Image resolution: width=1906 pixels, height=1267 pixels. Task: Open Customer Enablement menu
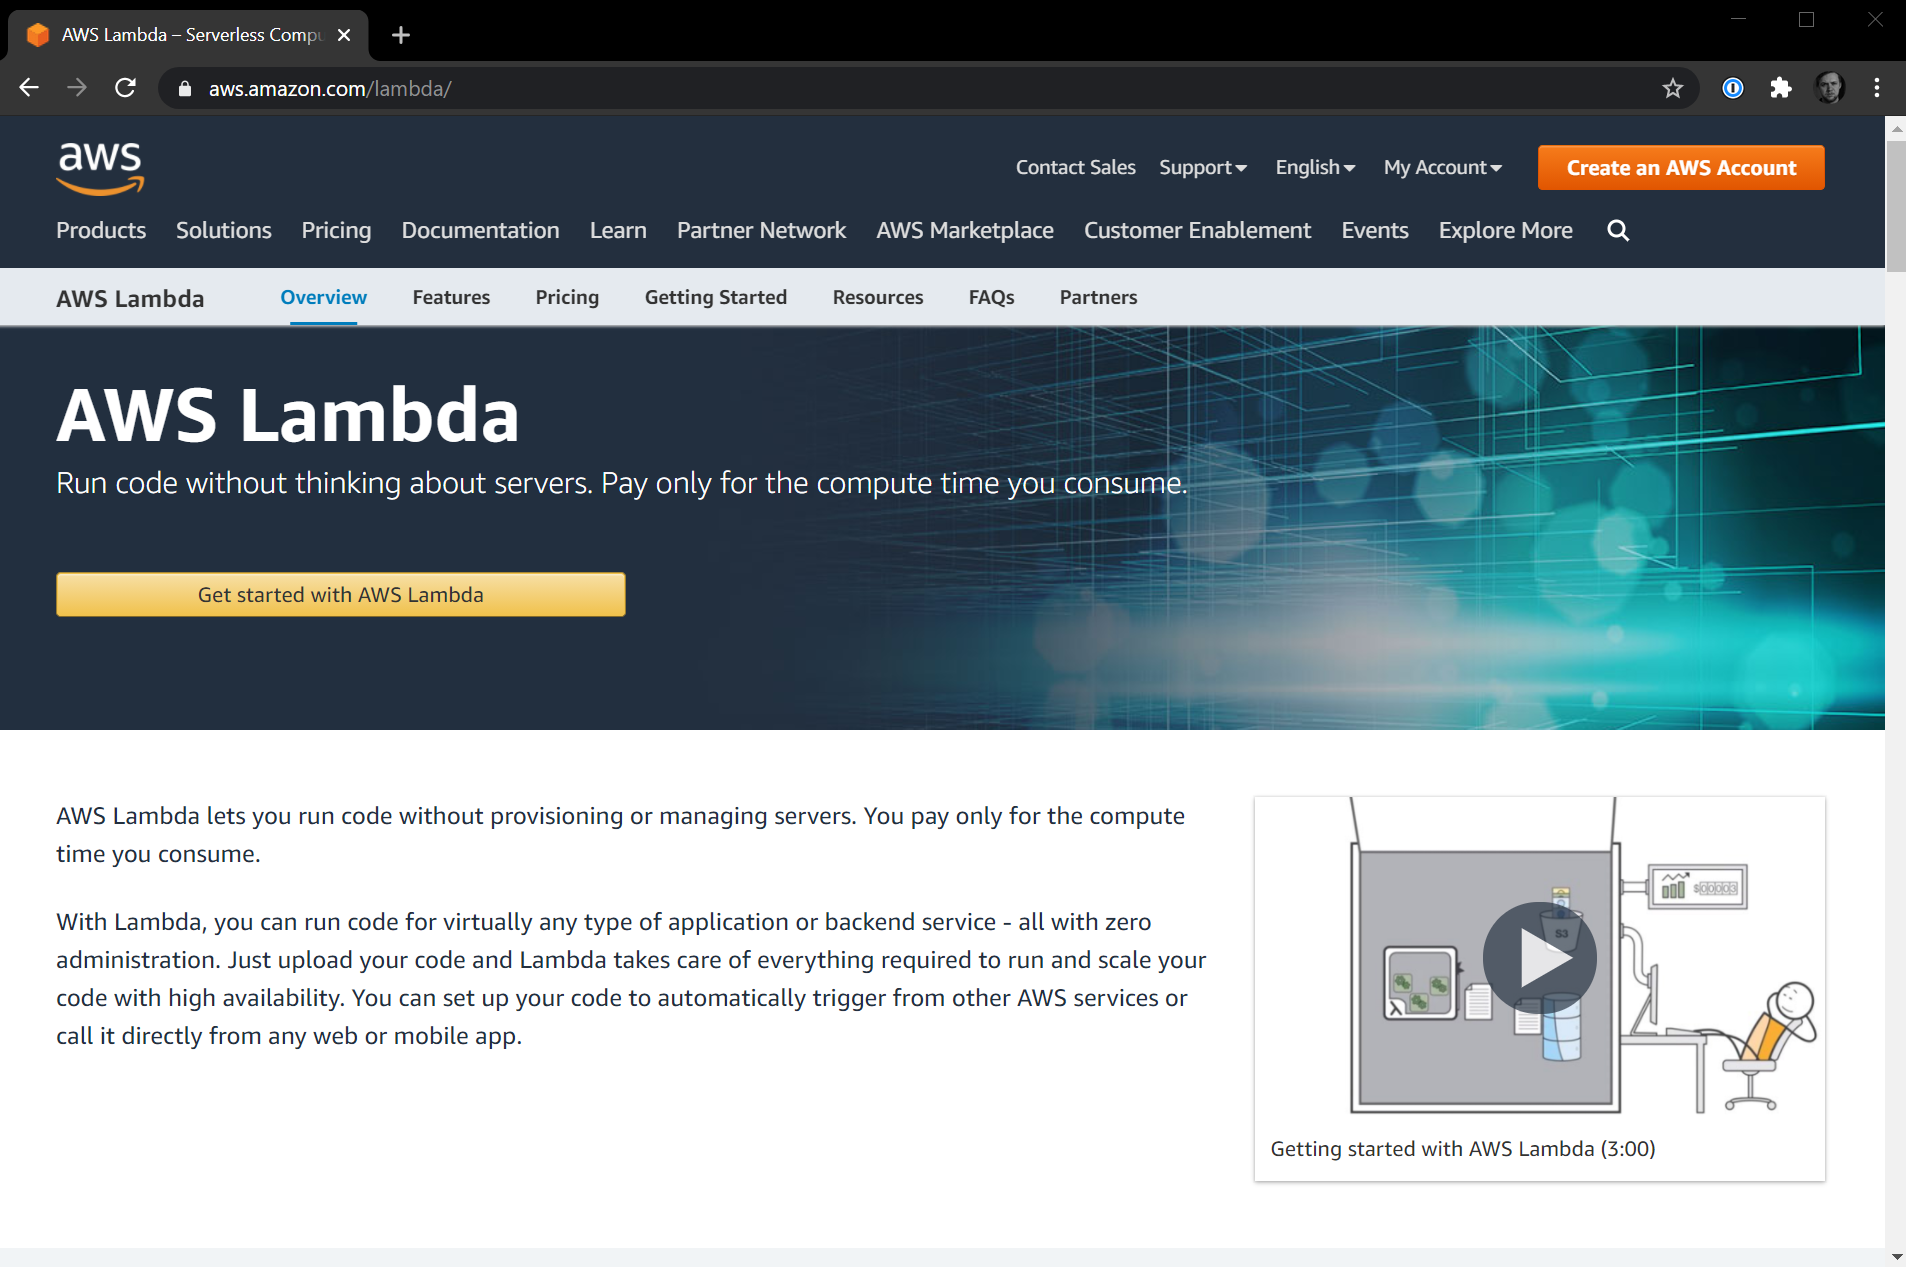click(x=1197, y=231)
